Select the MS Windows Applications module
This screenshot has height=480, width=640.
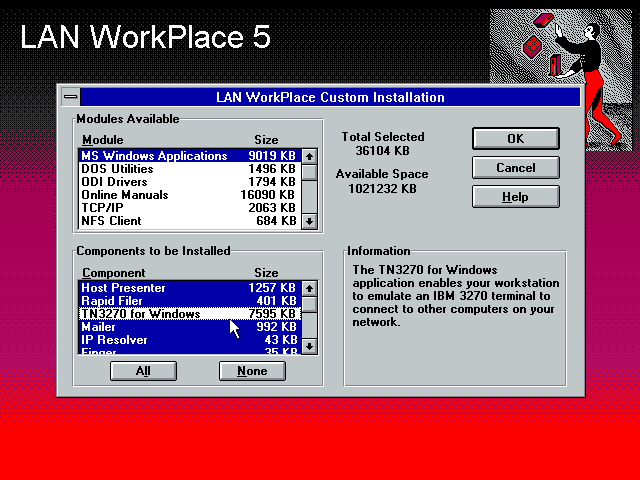tap(189, 156)
